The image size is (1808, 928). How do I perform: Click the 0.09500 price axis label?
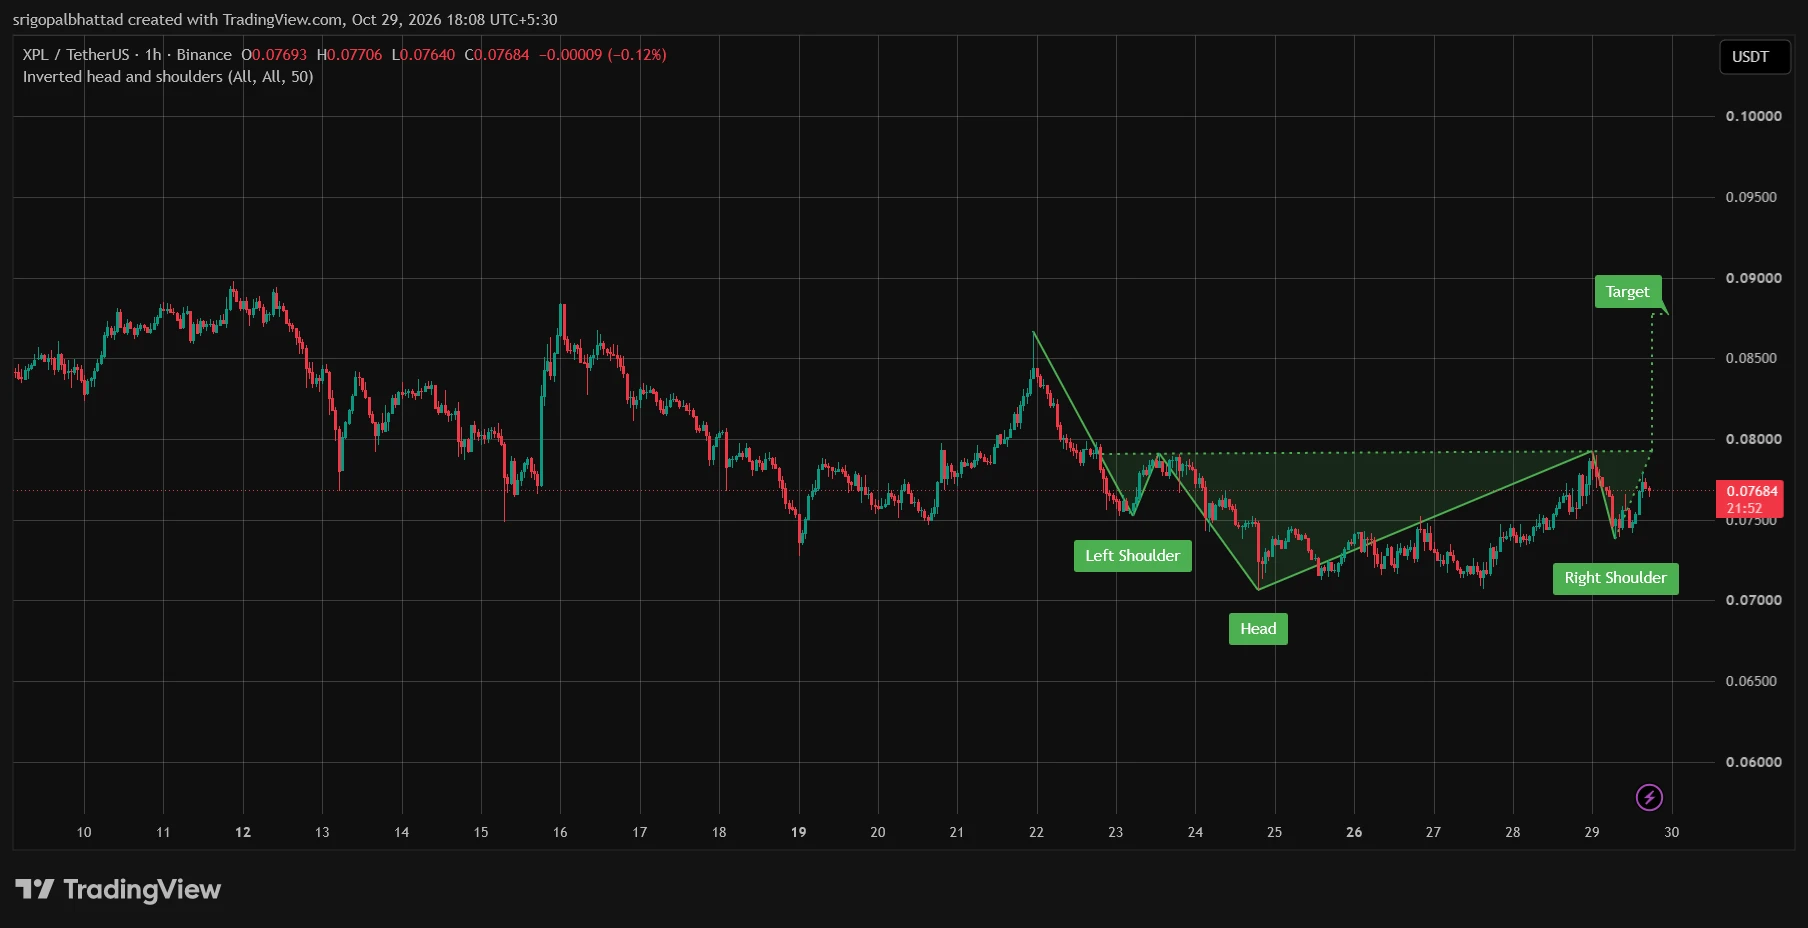click(1752, 197)
